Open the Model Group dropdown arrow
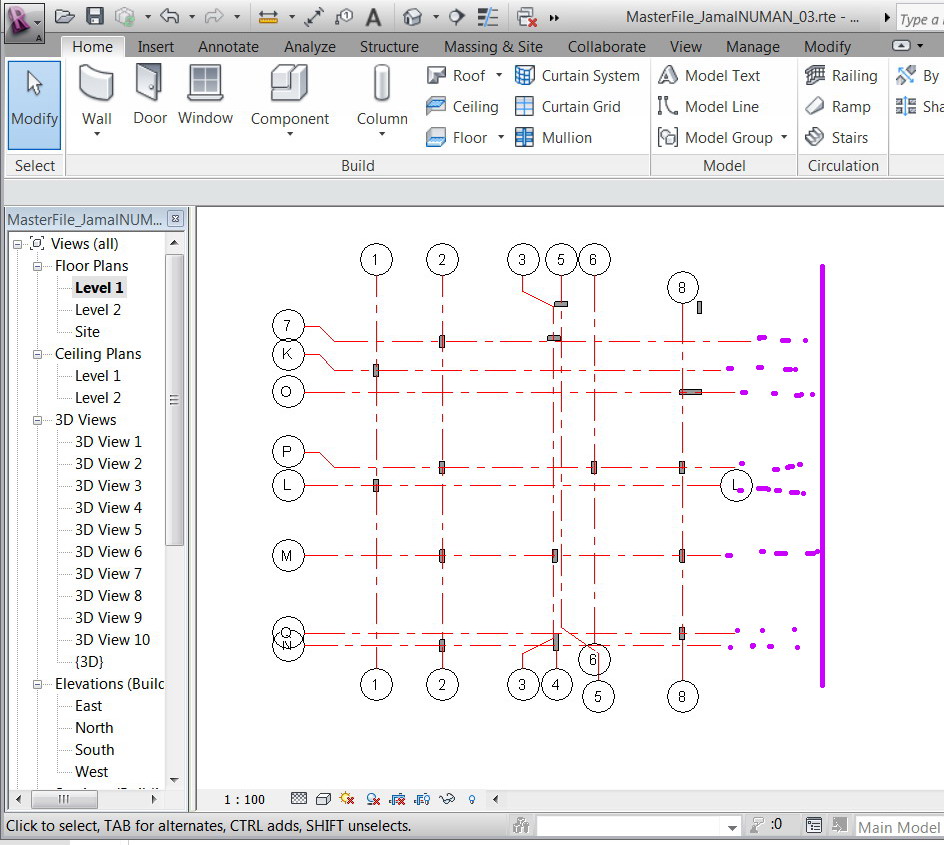This screenshot has width=944, height=845. pyautogui.click(x=784, y=137)
